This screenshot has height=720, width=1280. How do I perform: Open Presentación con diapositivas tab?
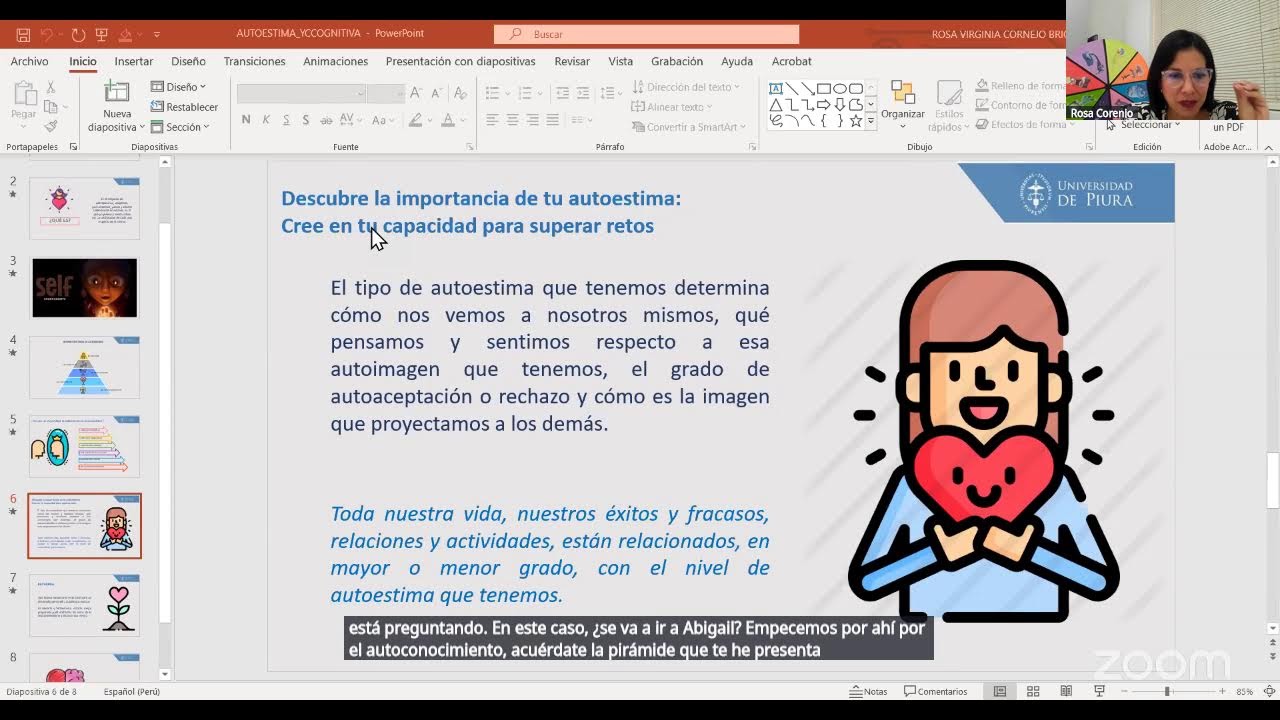(x=460, y=61)
